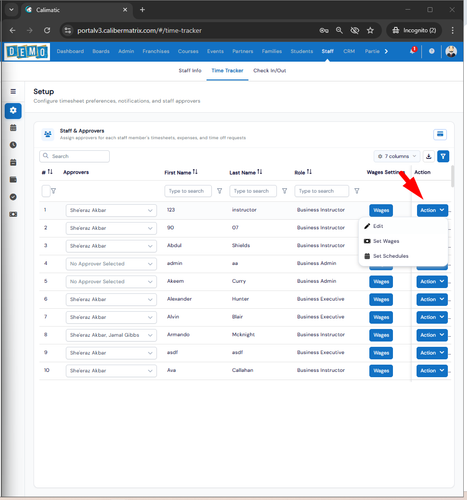Screen dimensions: 467x500
Task: Bookmark page with the star icon
Action: pos(370,30)
